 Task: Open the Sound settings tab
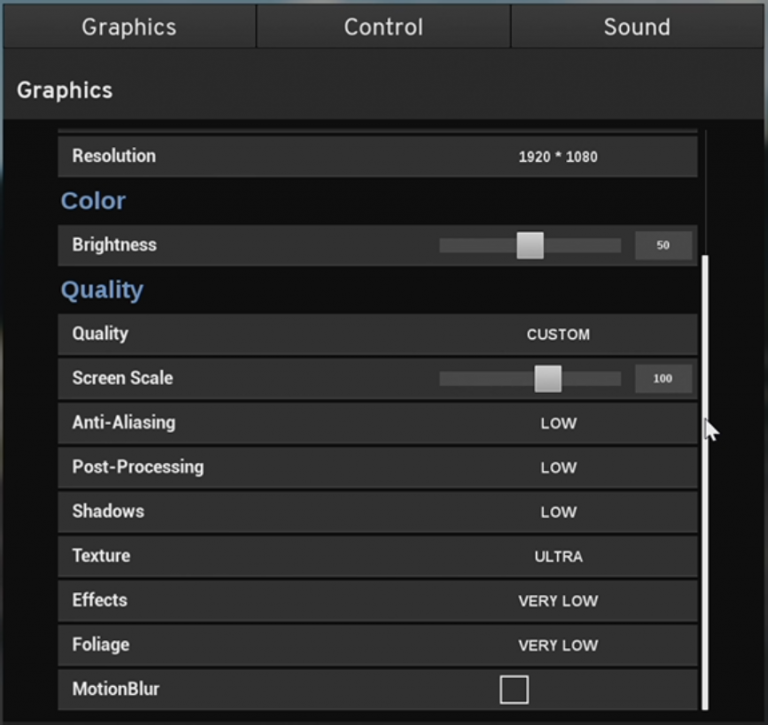[x=636, y=27]
